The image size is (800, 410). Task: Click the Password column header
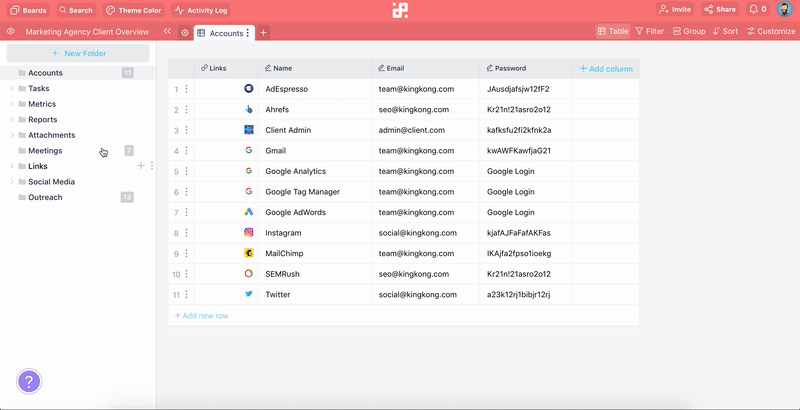pos(526,68)
